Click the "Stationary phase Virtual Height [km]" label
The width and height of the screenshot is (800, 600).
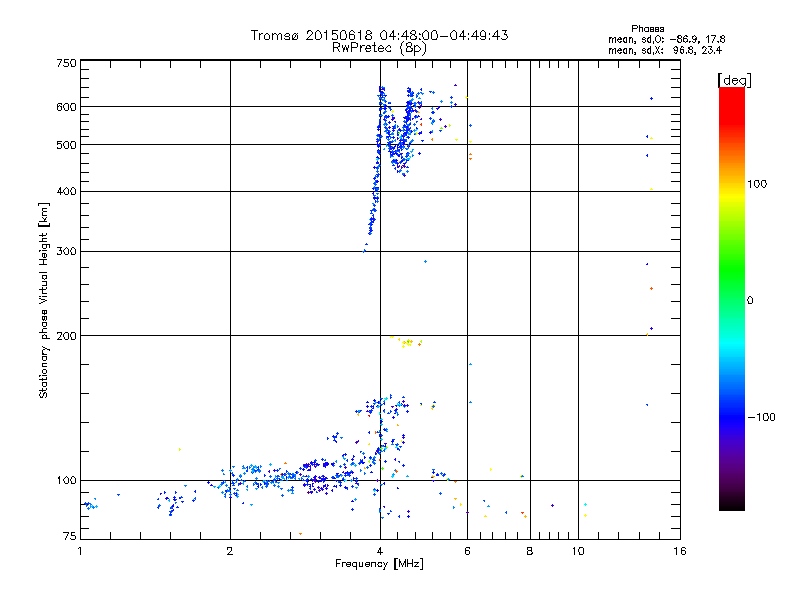(x=44, y=301)
